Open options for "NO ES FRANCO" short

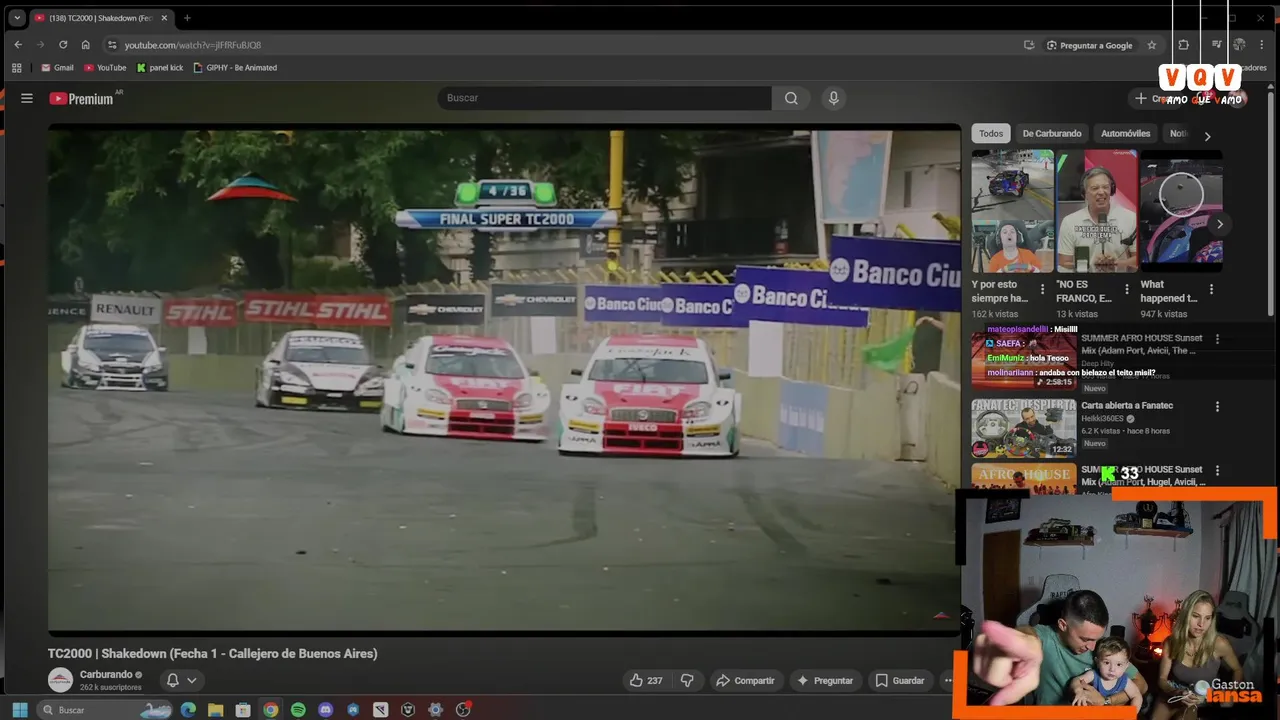pos(1127,290)
